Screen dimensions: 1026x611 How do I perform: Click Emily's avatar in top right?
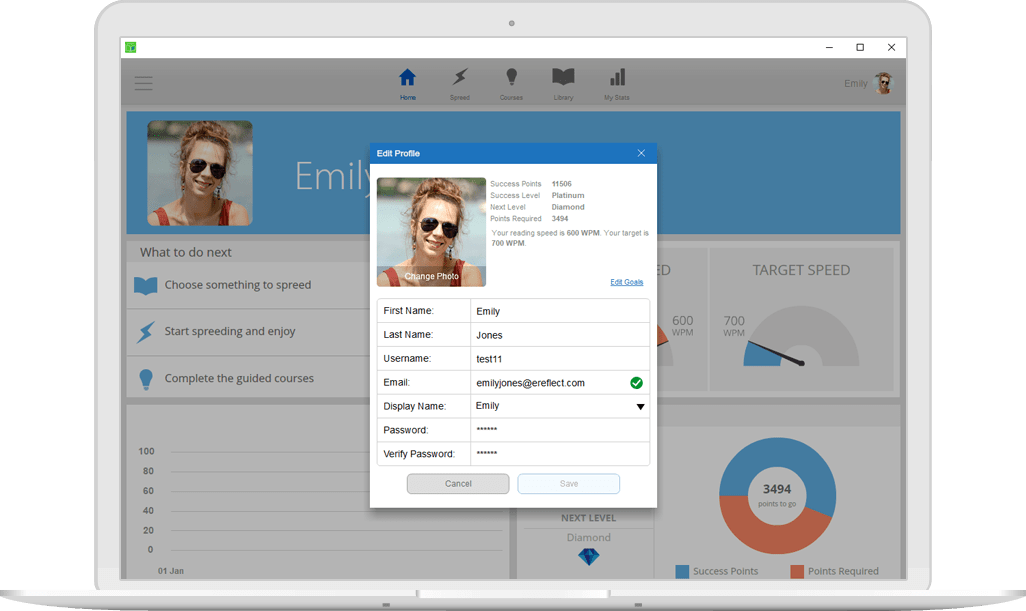point(883,83)
